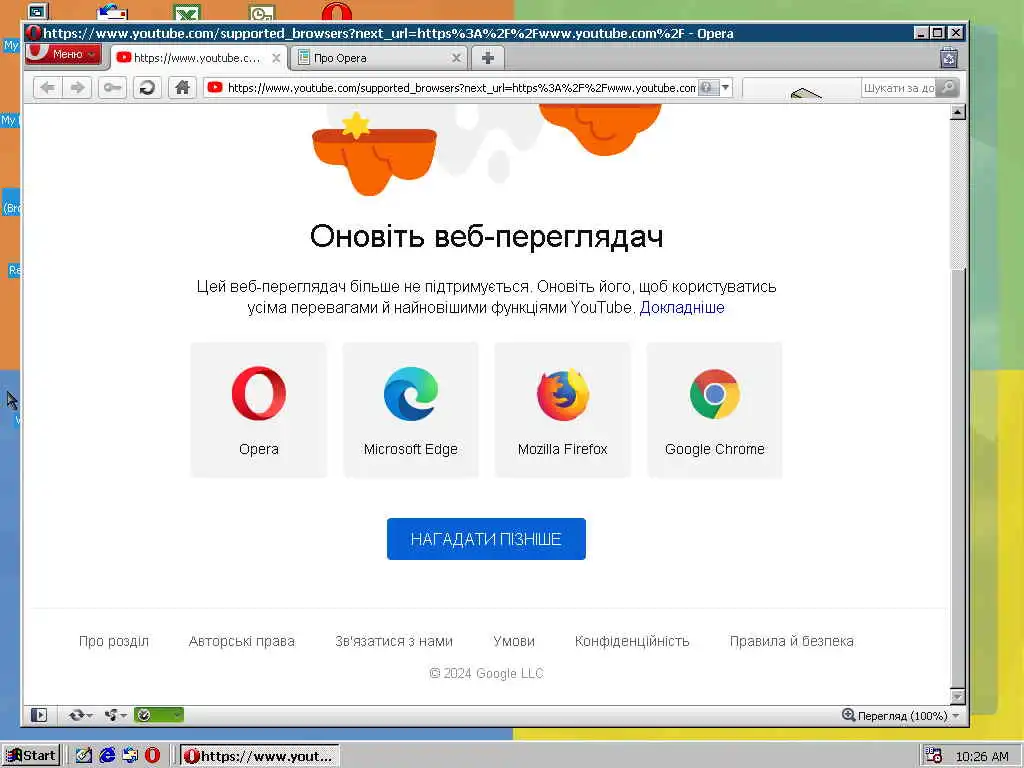
Task: Click the Оновіть веб-переглядач heading
Action: click(x=487, y=236)
